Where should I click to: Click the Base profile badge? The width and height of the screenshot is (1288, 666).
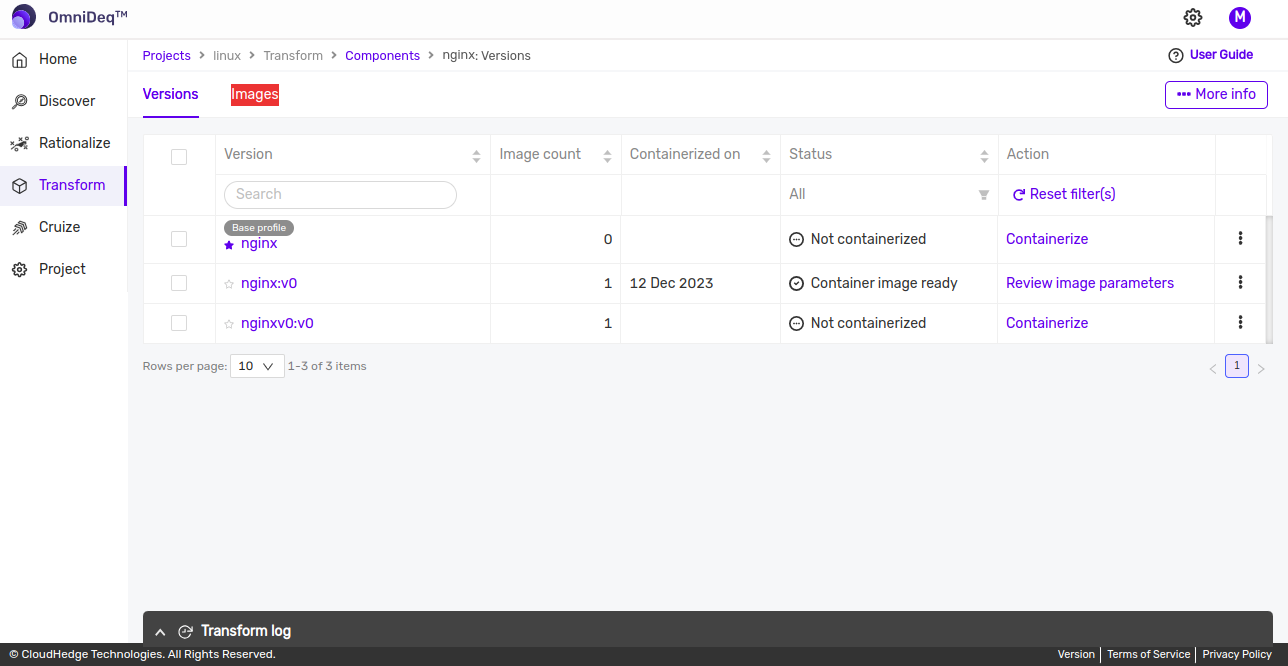(259, 228)
